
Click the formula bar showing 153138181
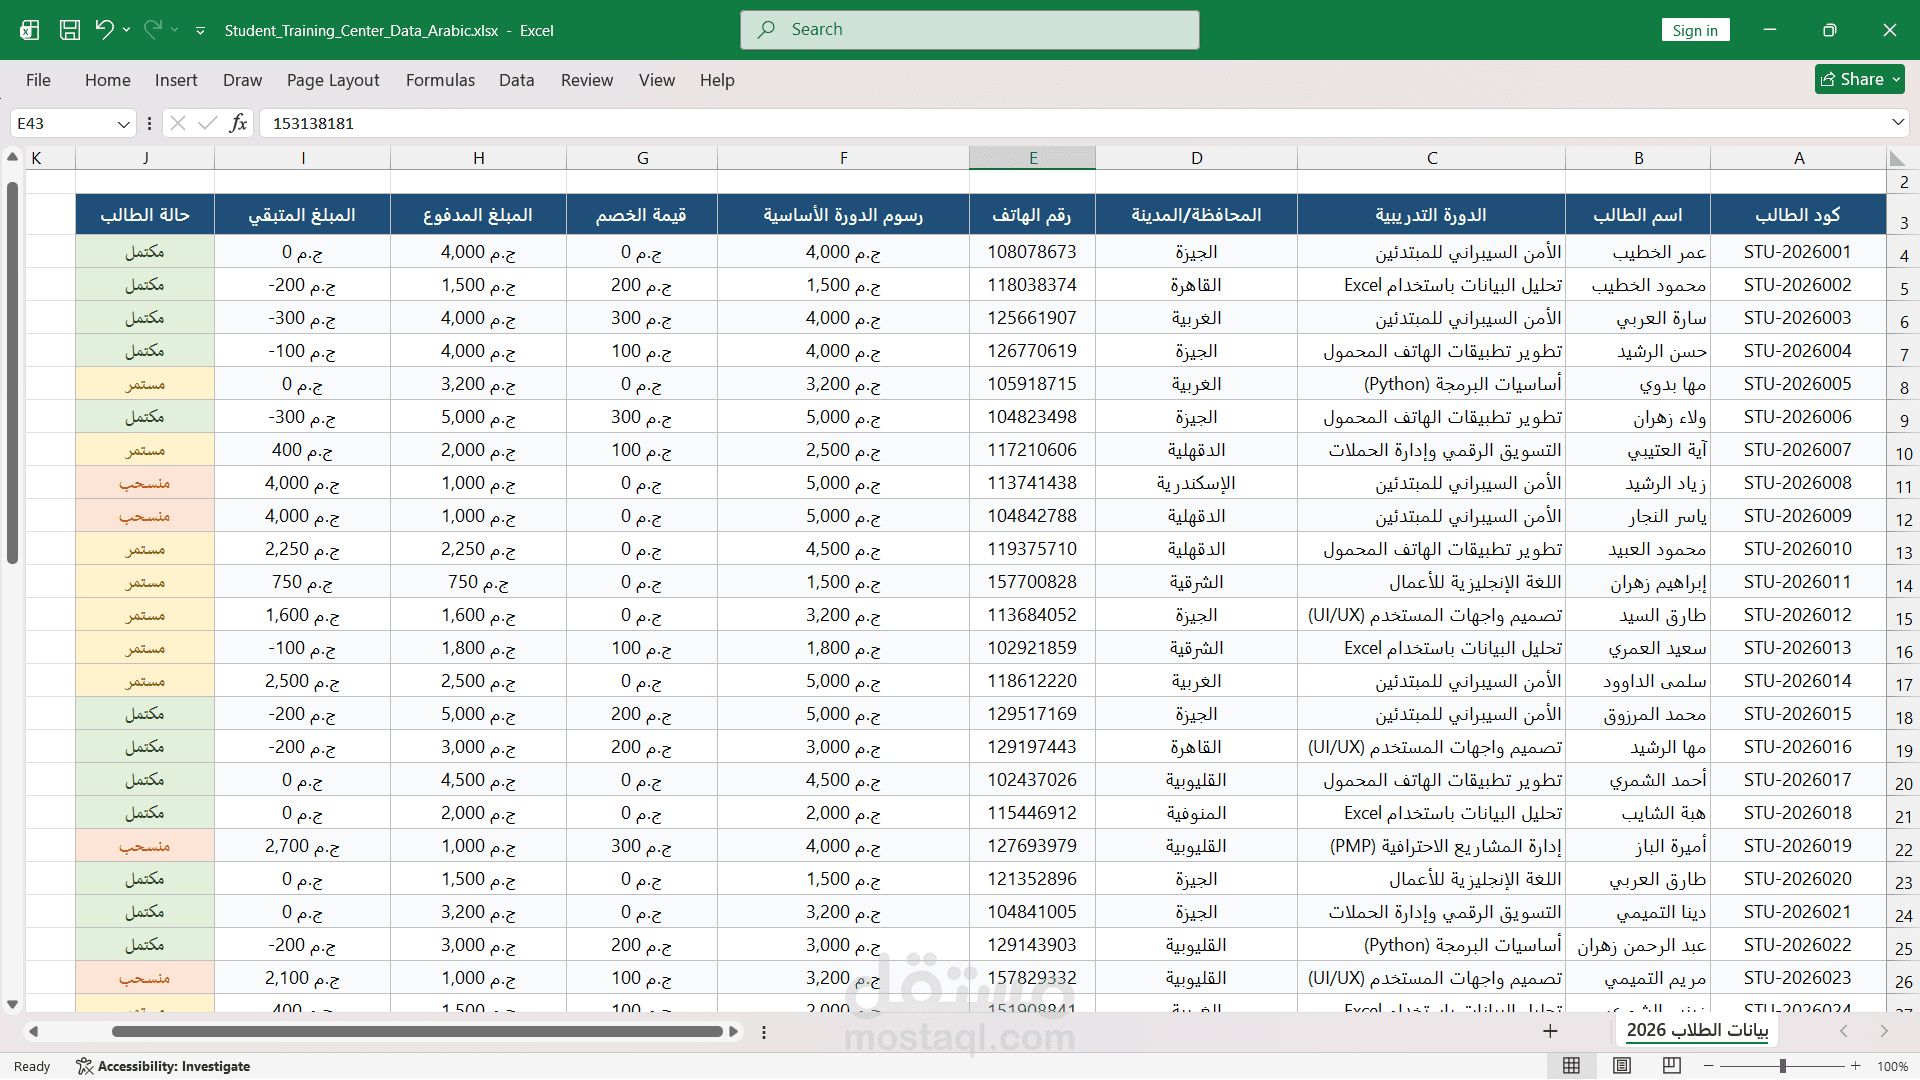pyautogui.click(x=1075, y=124)
